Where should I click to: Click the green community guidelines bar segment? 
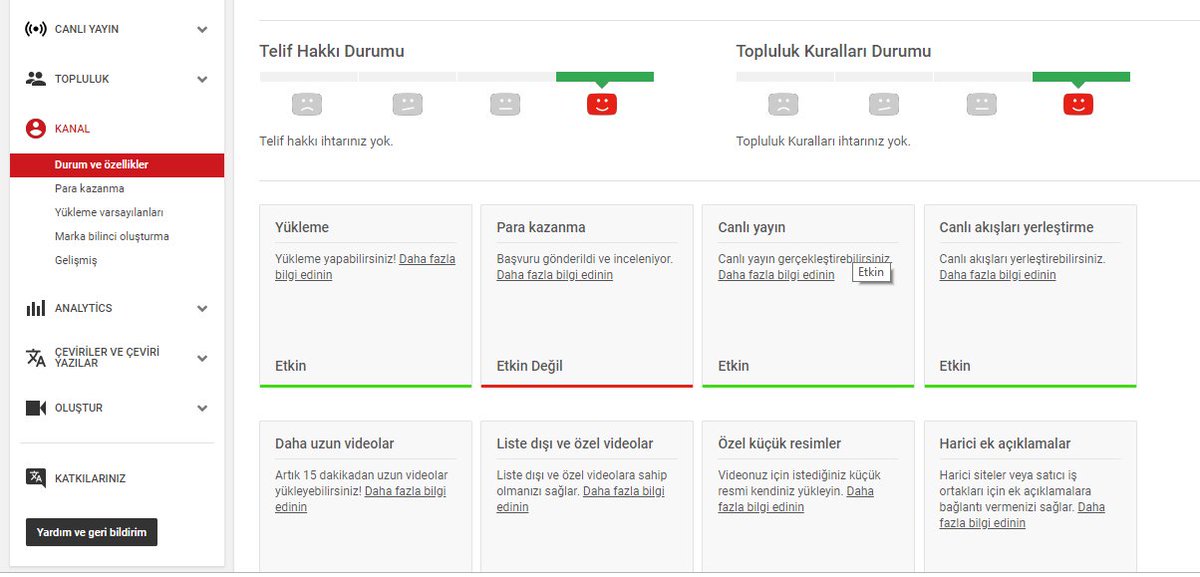(1081, 76)
